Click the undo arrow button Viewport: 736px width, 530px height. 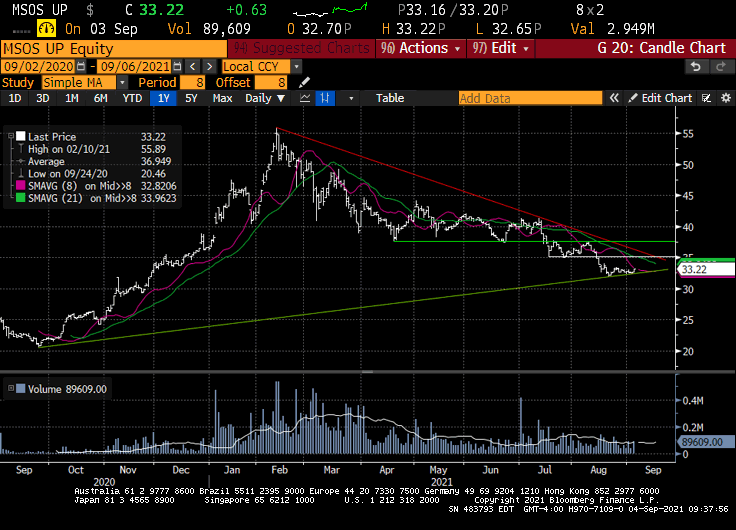(696, 67)
